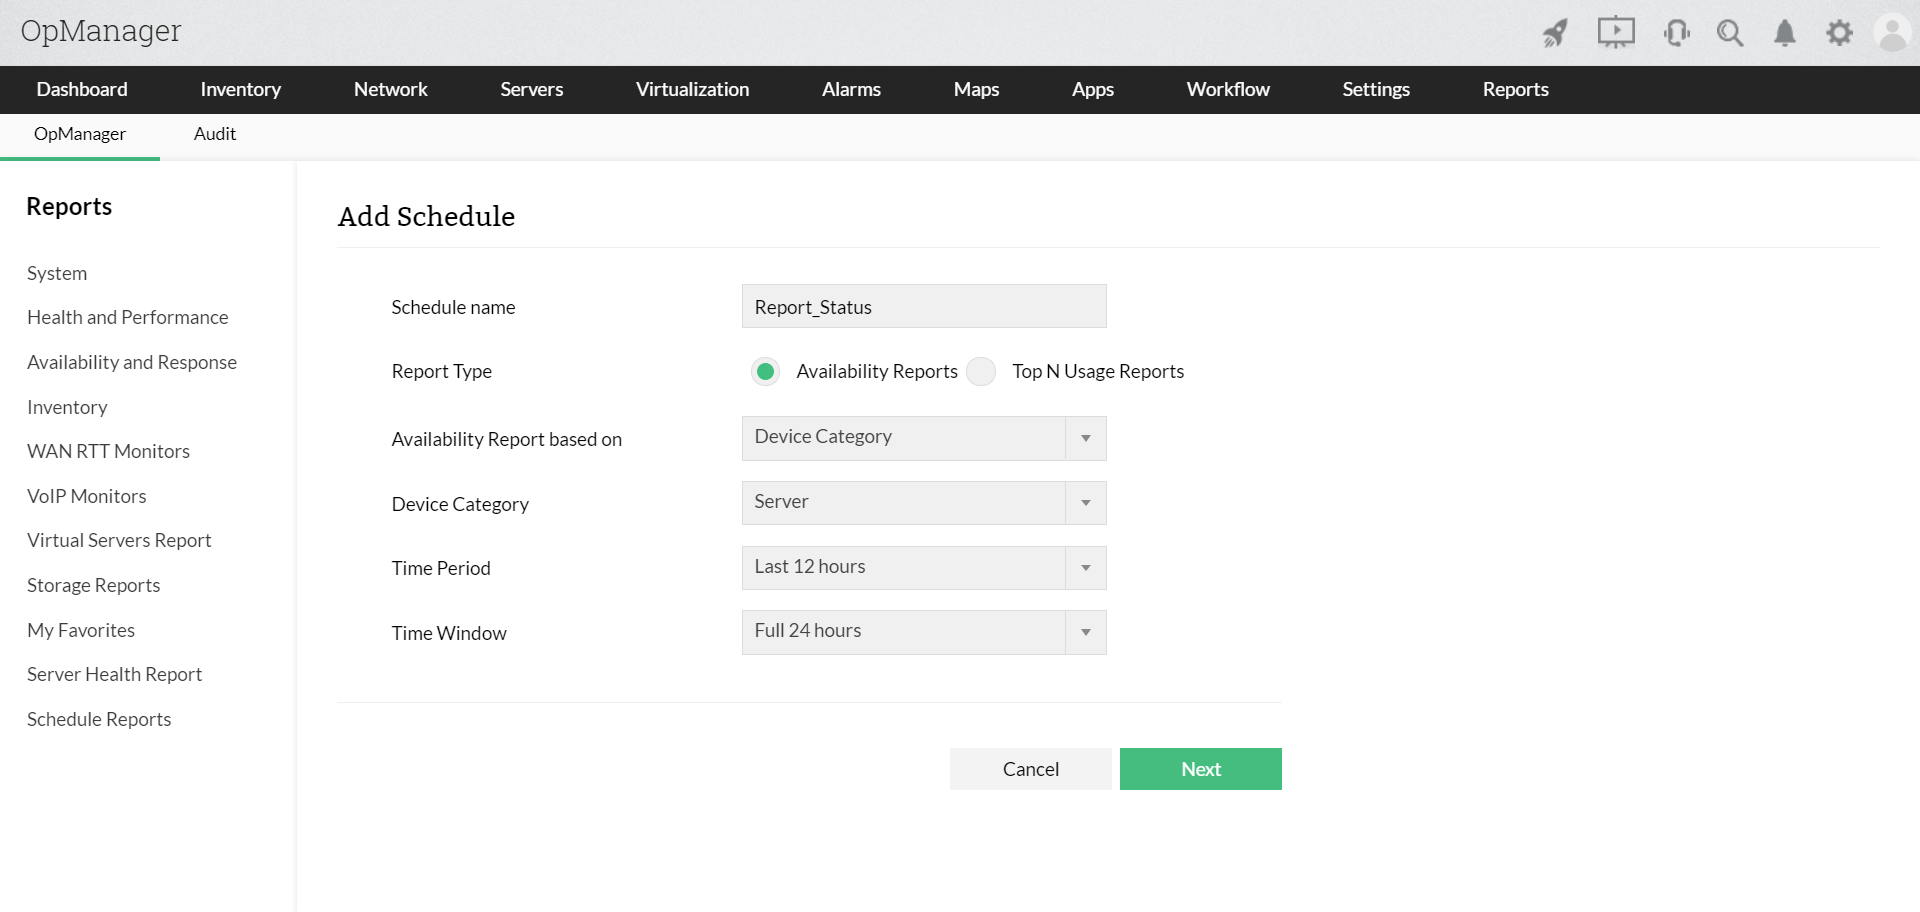Click the support headset icon

[1676, 32]
